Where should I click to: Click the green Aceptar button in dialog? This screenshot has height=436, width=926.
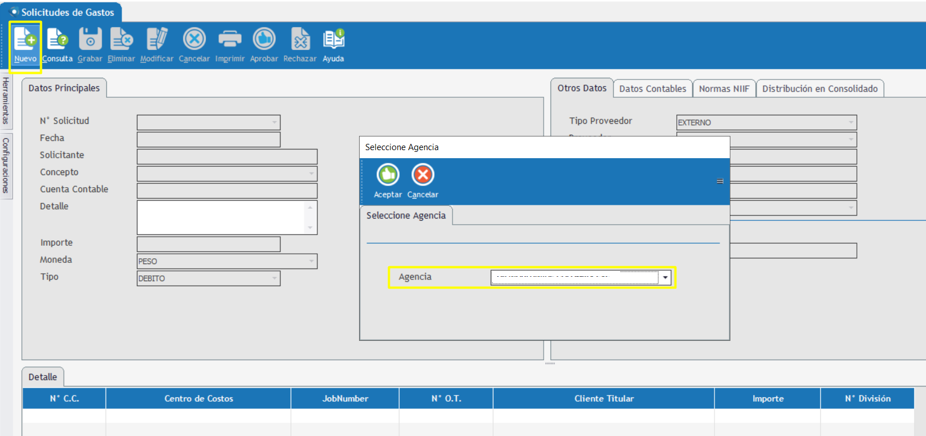[x=388, y=176]
